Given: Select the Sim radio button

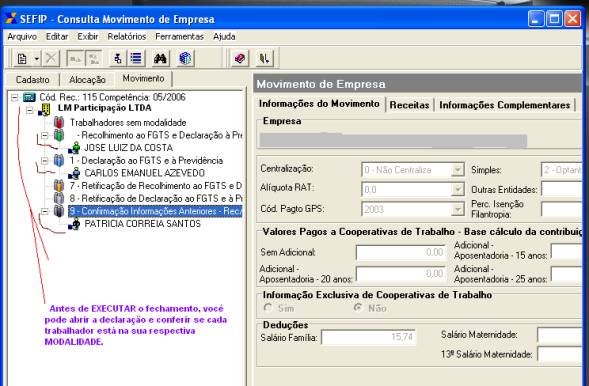Looking at the screenshot, I should click(268, 308).
